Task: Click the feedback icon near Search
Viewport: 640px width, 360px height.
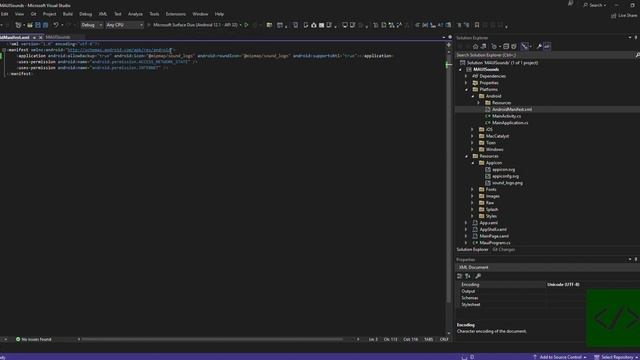Action: tap(570, 4)
